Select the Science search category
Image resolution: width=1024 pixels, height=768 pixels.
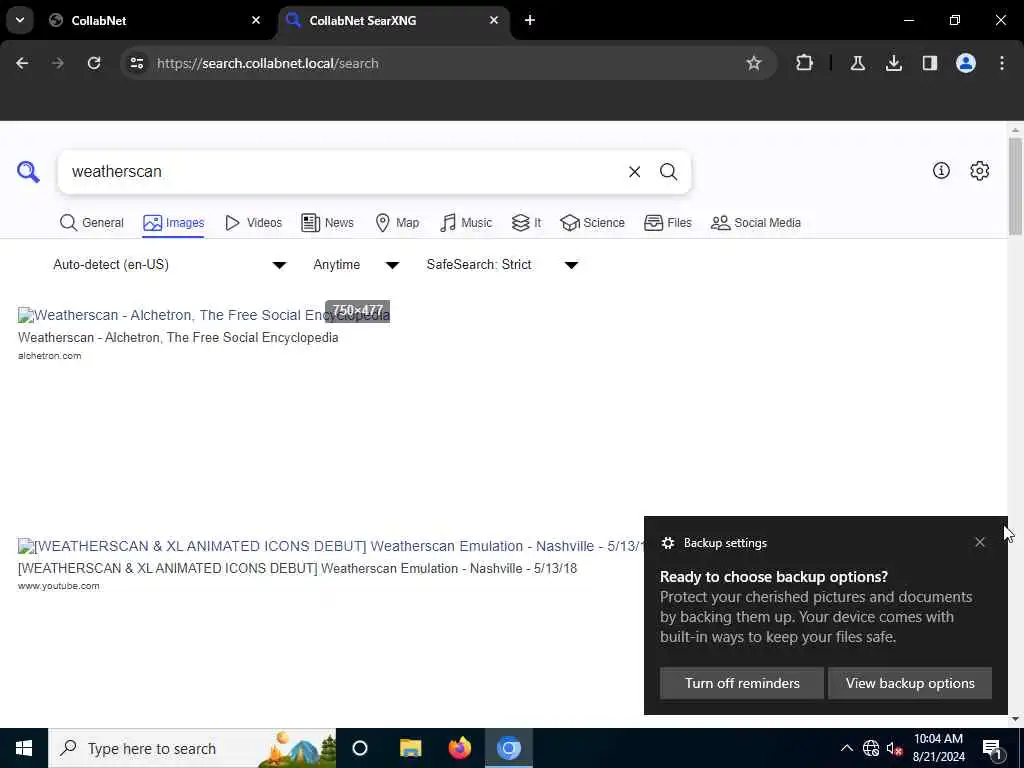[592, 223]
